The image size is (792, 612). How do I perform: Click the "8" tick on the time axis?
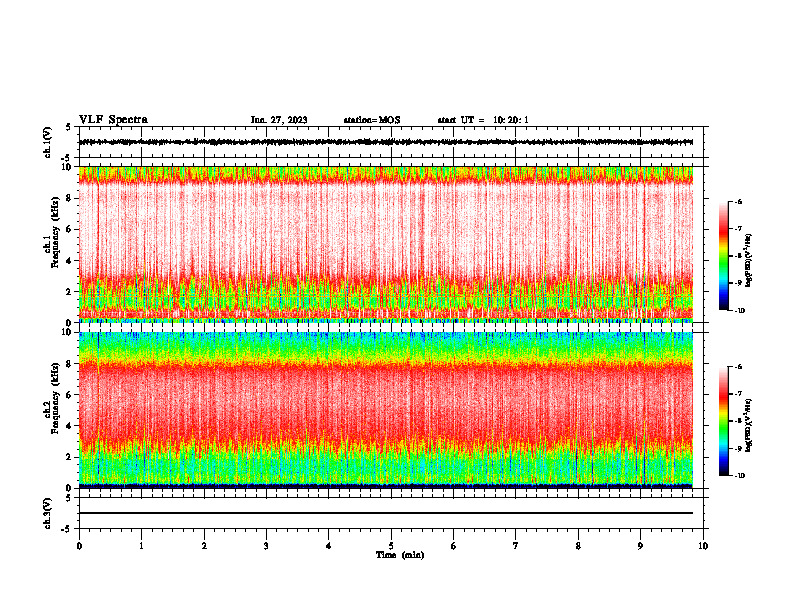[x=578, y=546]
